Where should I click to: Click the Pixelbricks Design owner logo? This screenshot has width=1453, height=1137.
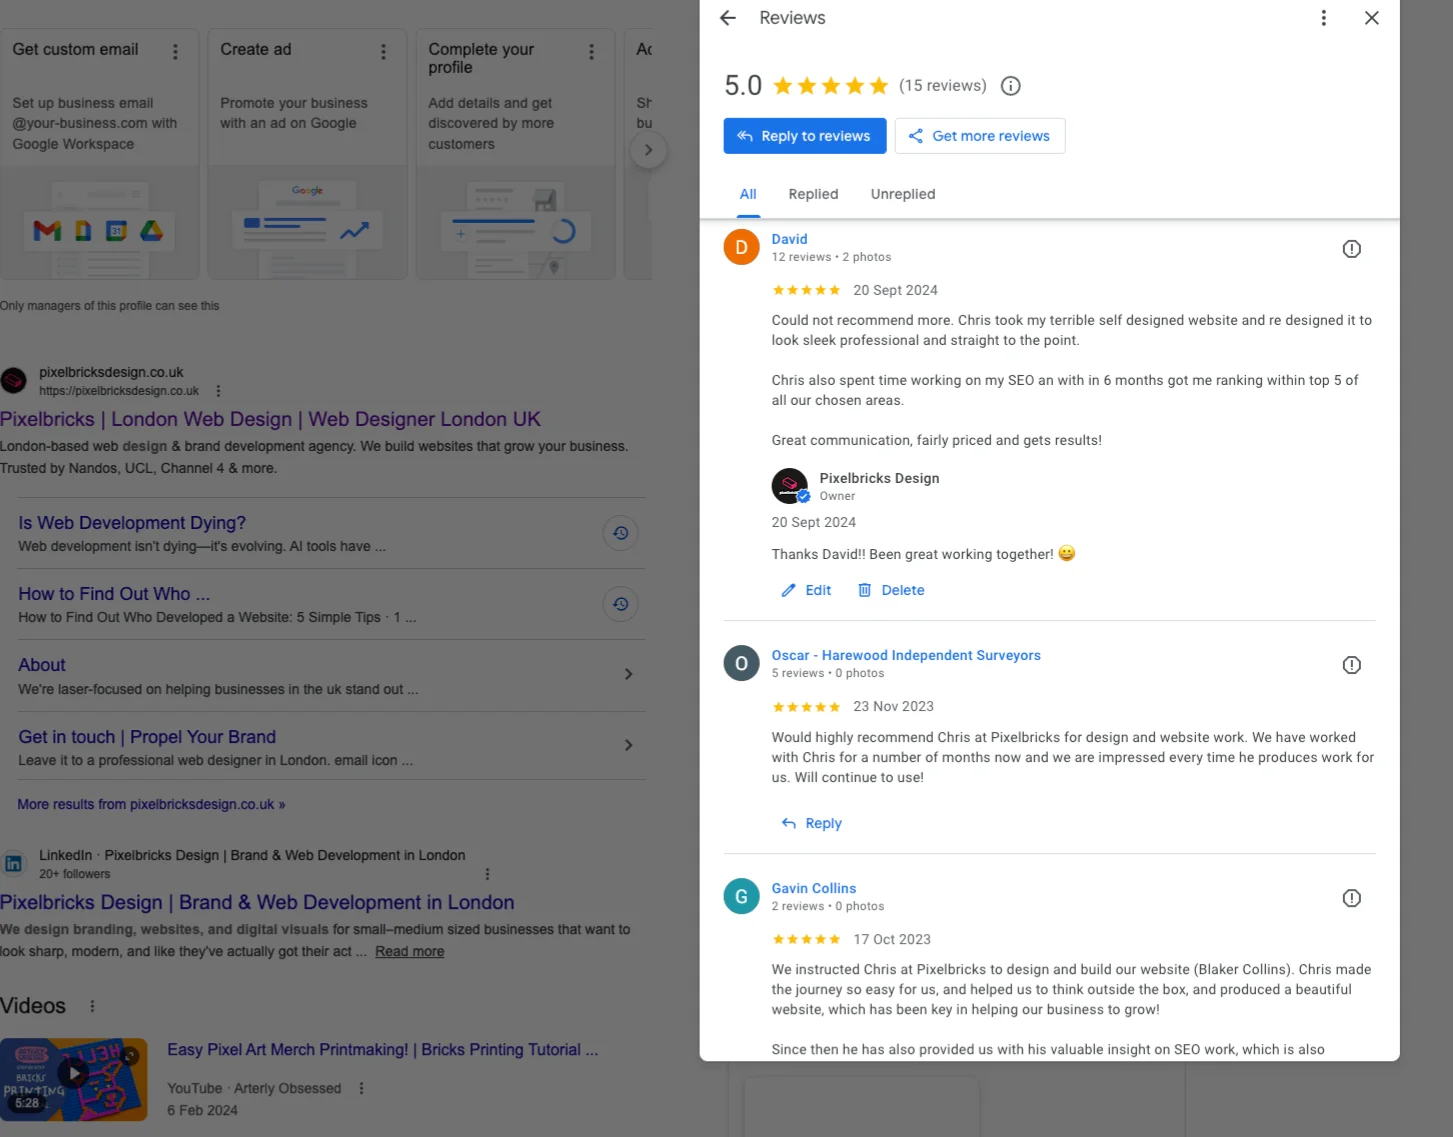(790, 486)
